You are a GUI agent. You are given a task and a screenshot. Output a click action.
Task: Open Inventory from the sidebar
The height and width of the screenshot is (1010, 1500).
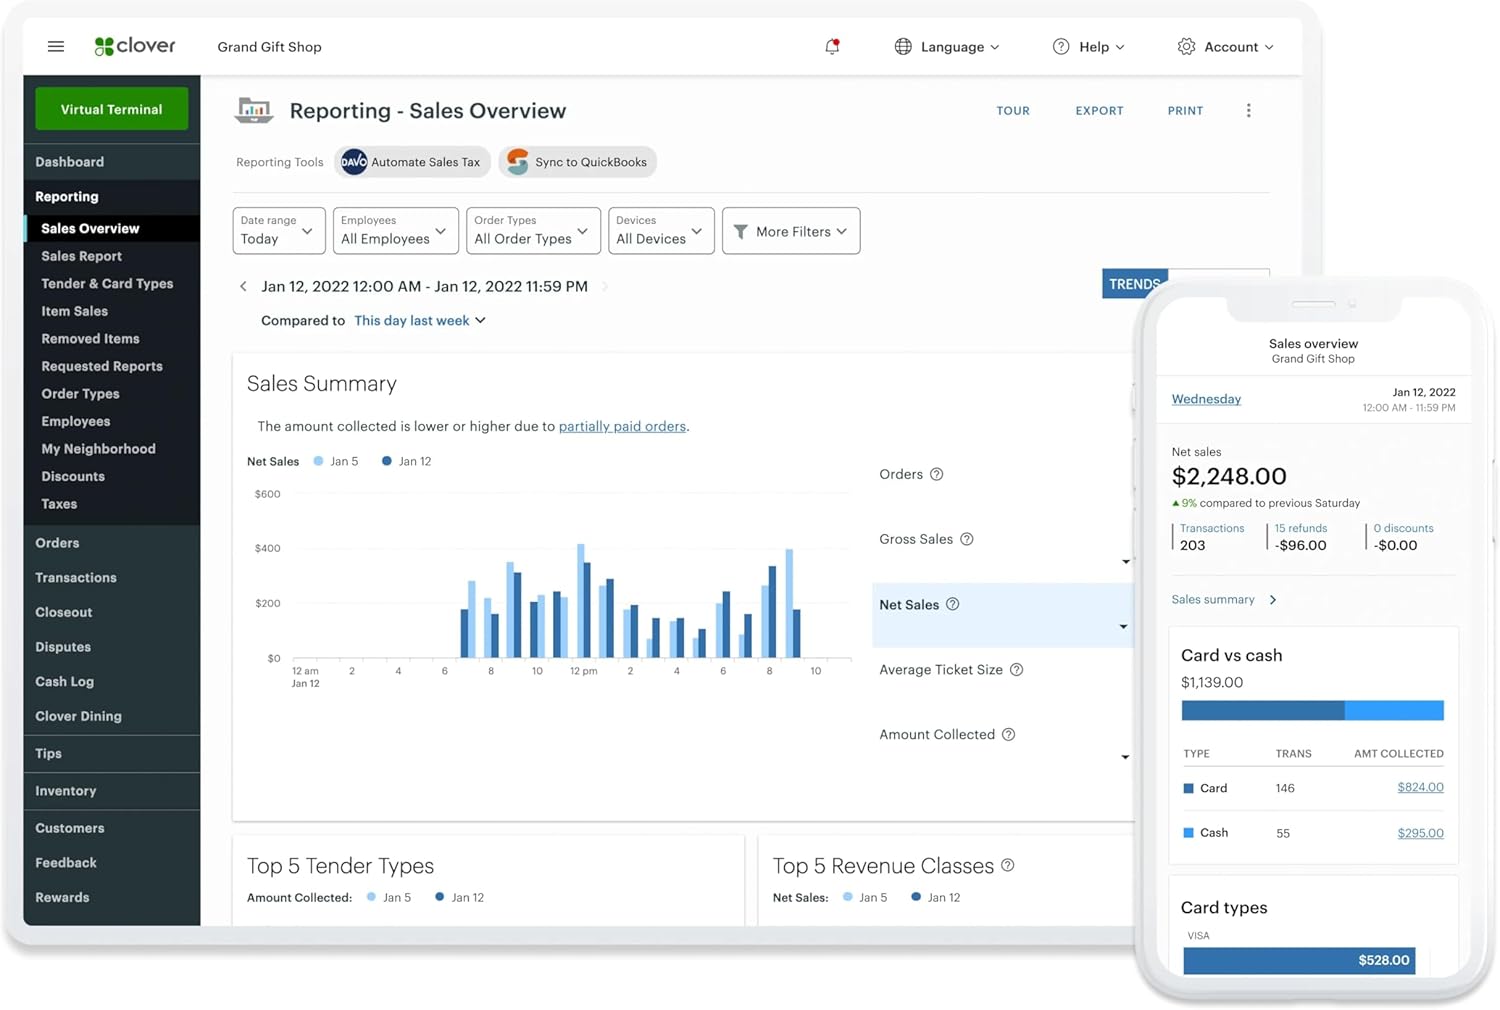tap(66, 791)
